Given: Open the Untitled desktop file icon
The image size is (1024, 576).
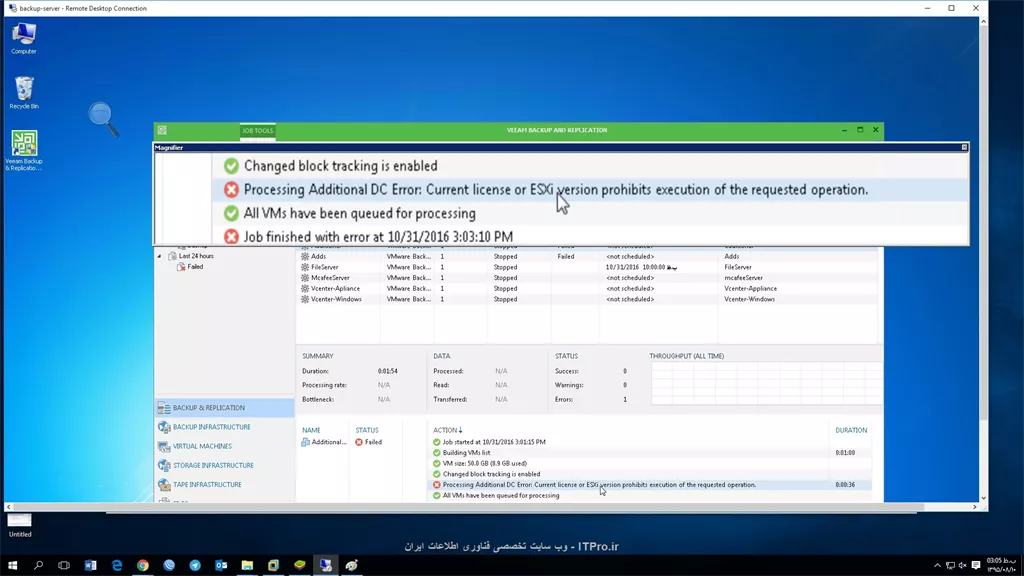Looking at the screenshot, I should coord(20,525).
